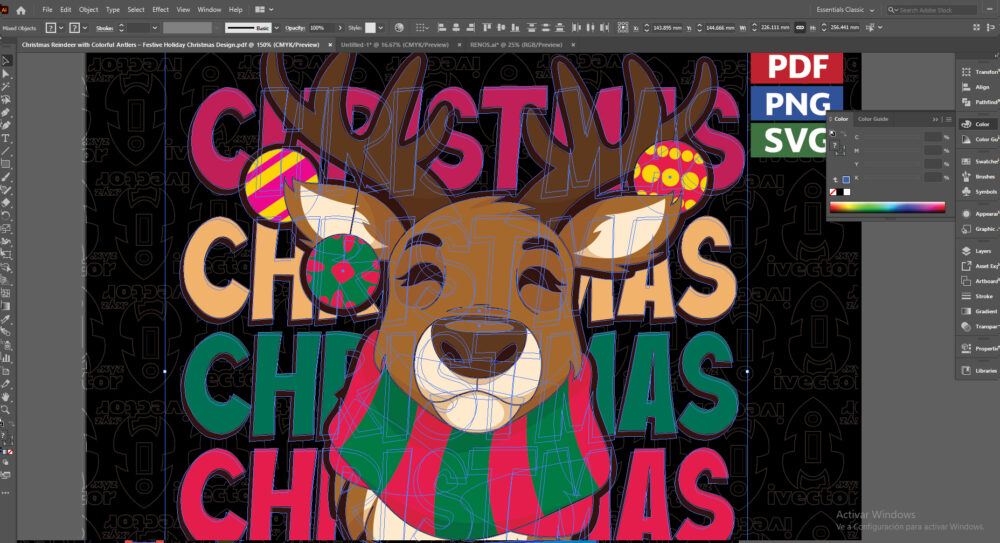Open the Artboards panel
1000x543 pixels.
coord(981,281)
